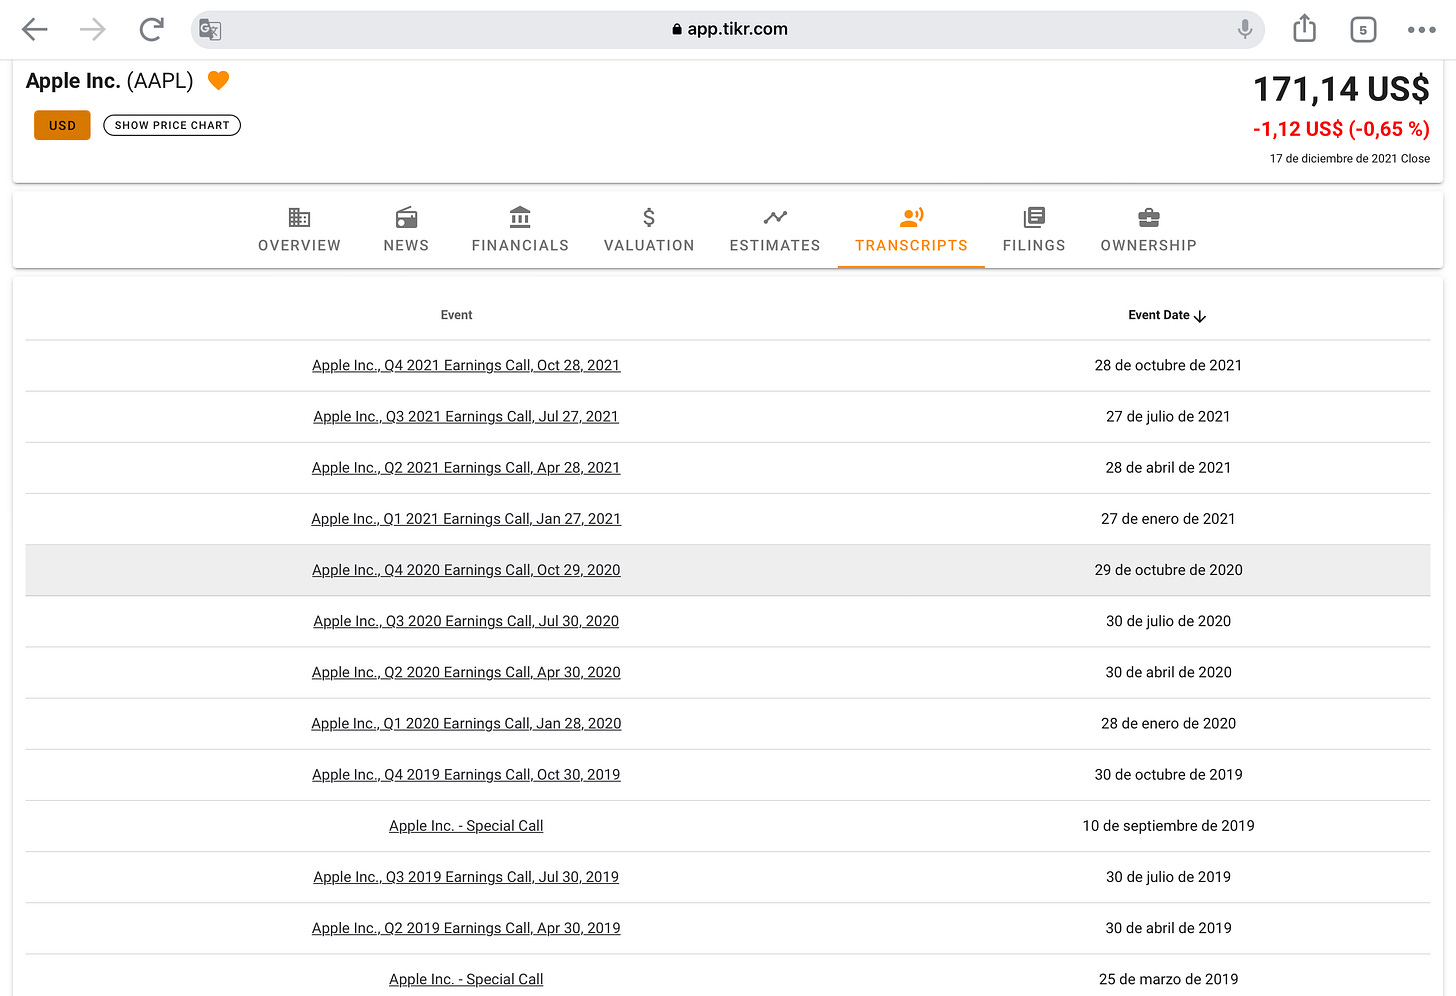This screenshot has width=1456, height=996.
Task: Click the Event column header
Action: pyautogui.click(x=456, y=315)
